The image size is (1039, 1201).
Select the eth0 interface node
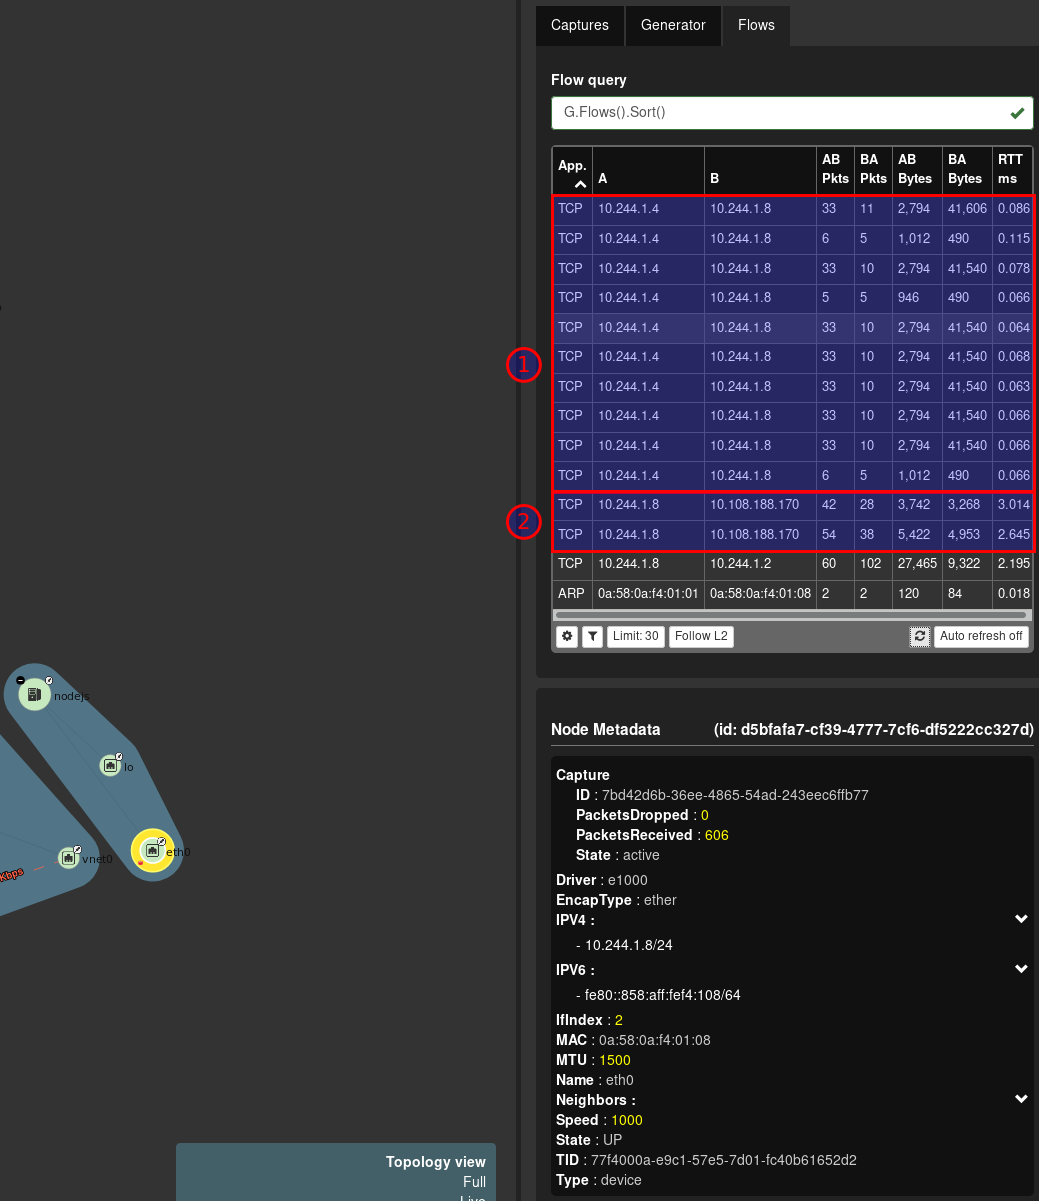click(x=153, y=851)
